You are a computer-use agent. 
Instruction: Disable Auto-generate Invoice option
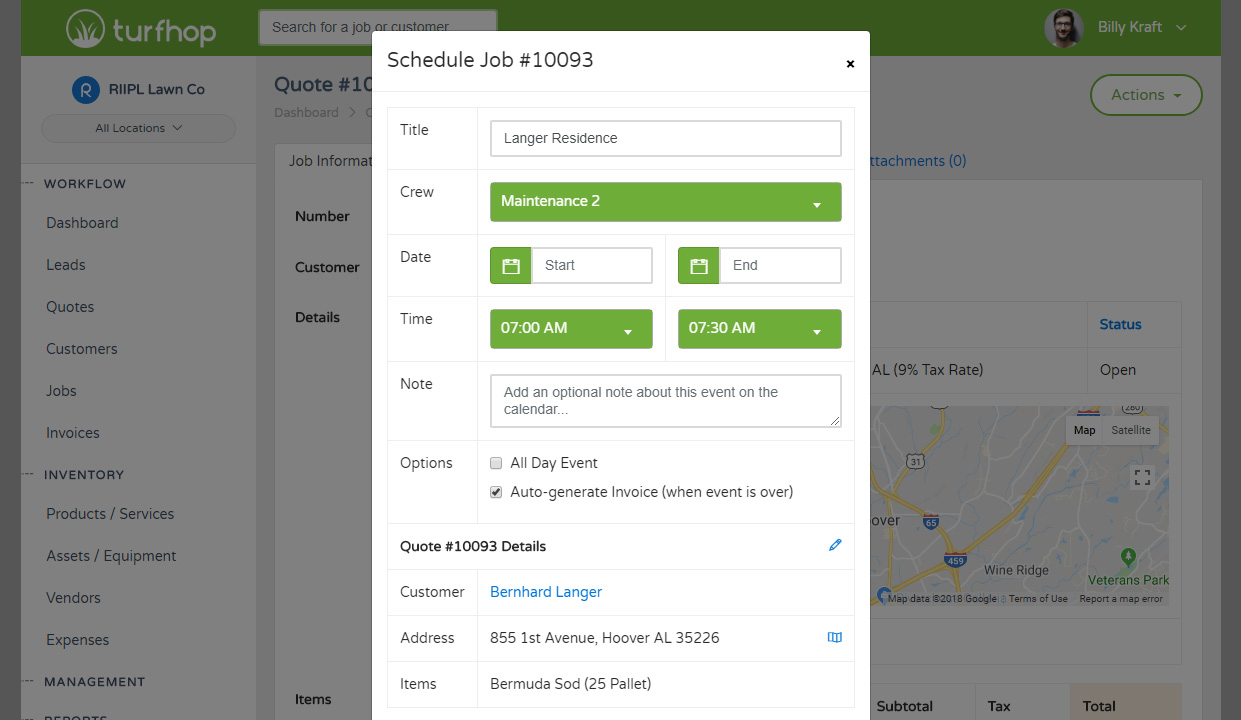[496, 491]
